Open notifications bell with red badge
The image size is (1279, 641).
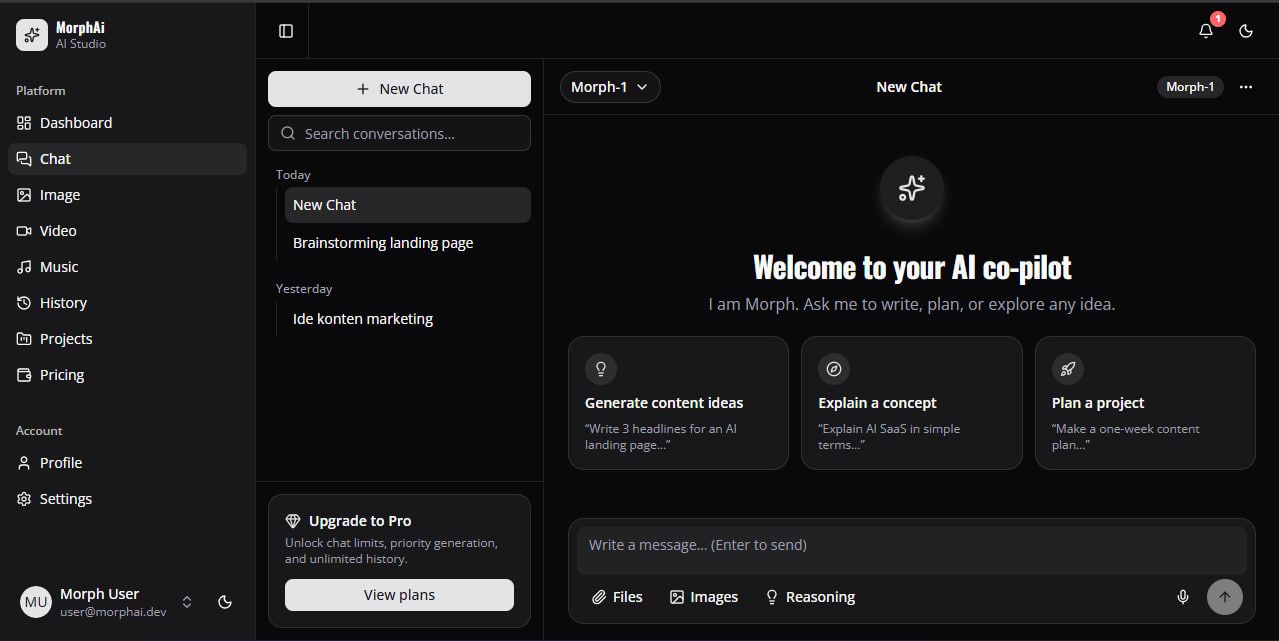(1206, 30)
